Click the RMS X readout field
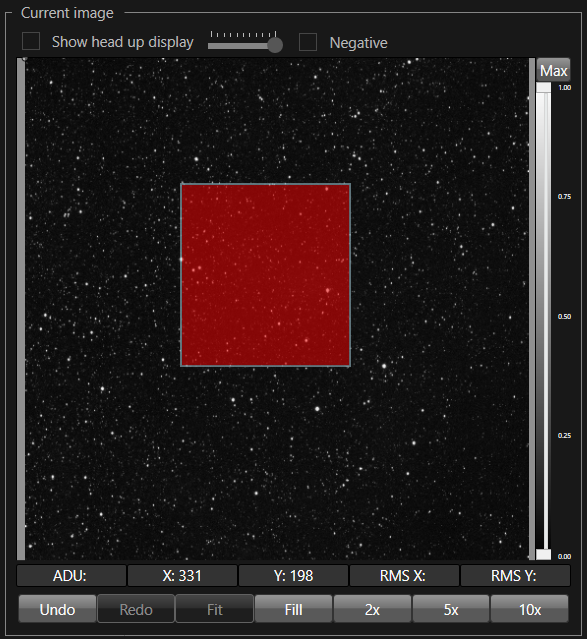587x639 pixels. click(x=404, y=575)
